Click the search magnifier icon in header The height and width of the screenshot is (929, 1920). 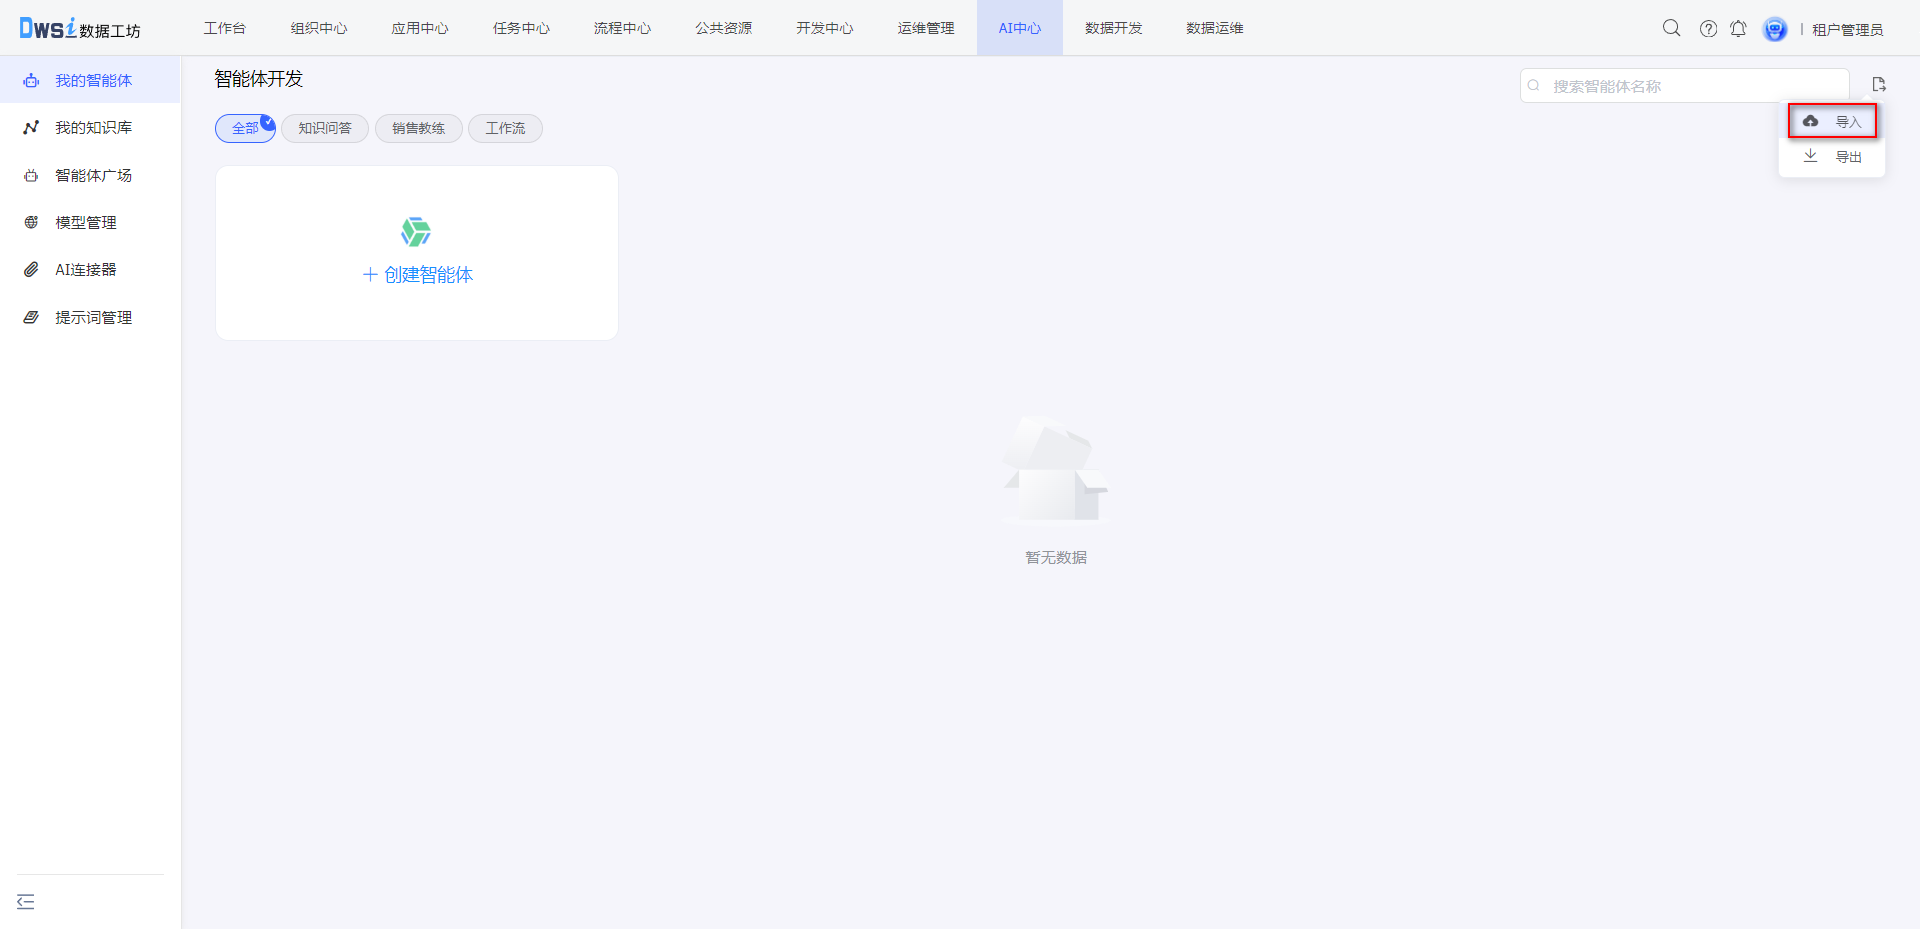pyautogui.click(x=1671, y=28)
